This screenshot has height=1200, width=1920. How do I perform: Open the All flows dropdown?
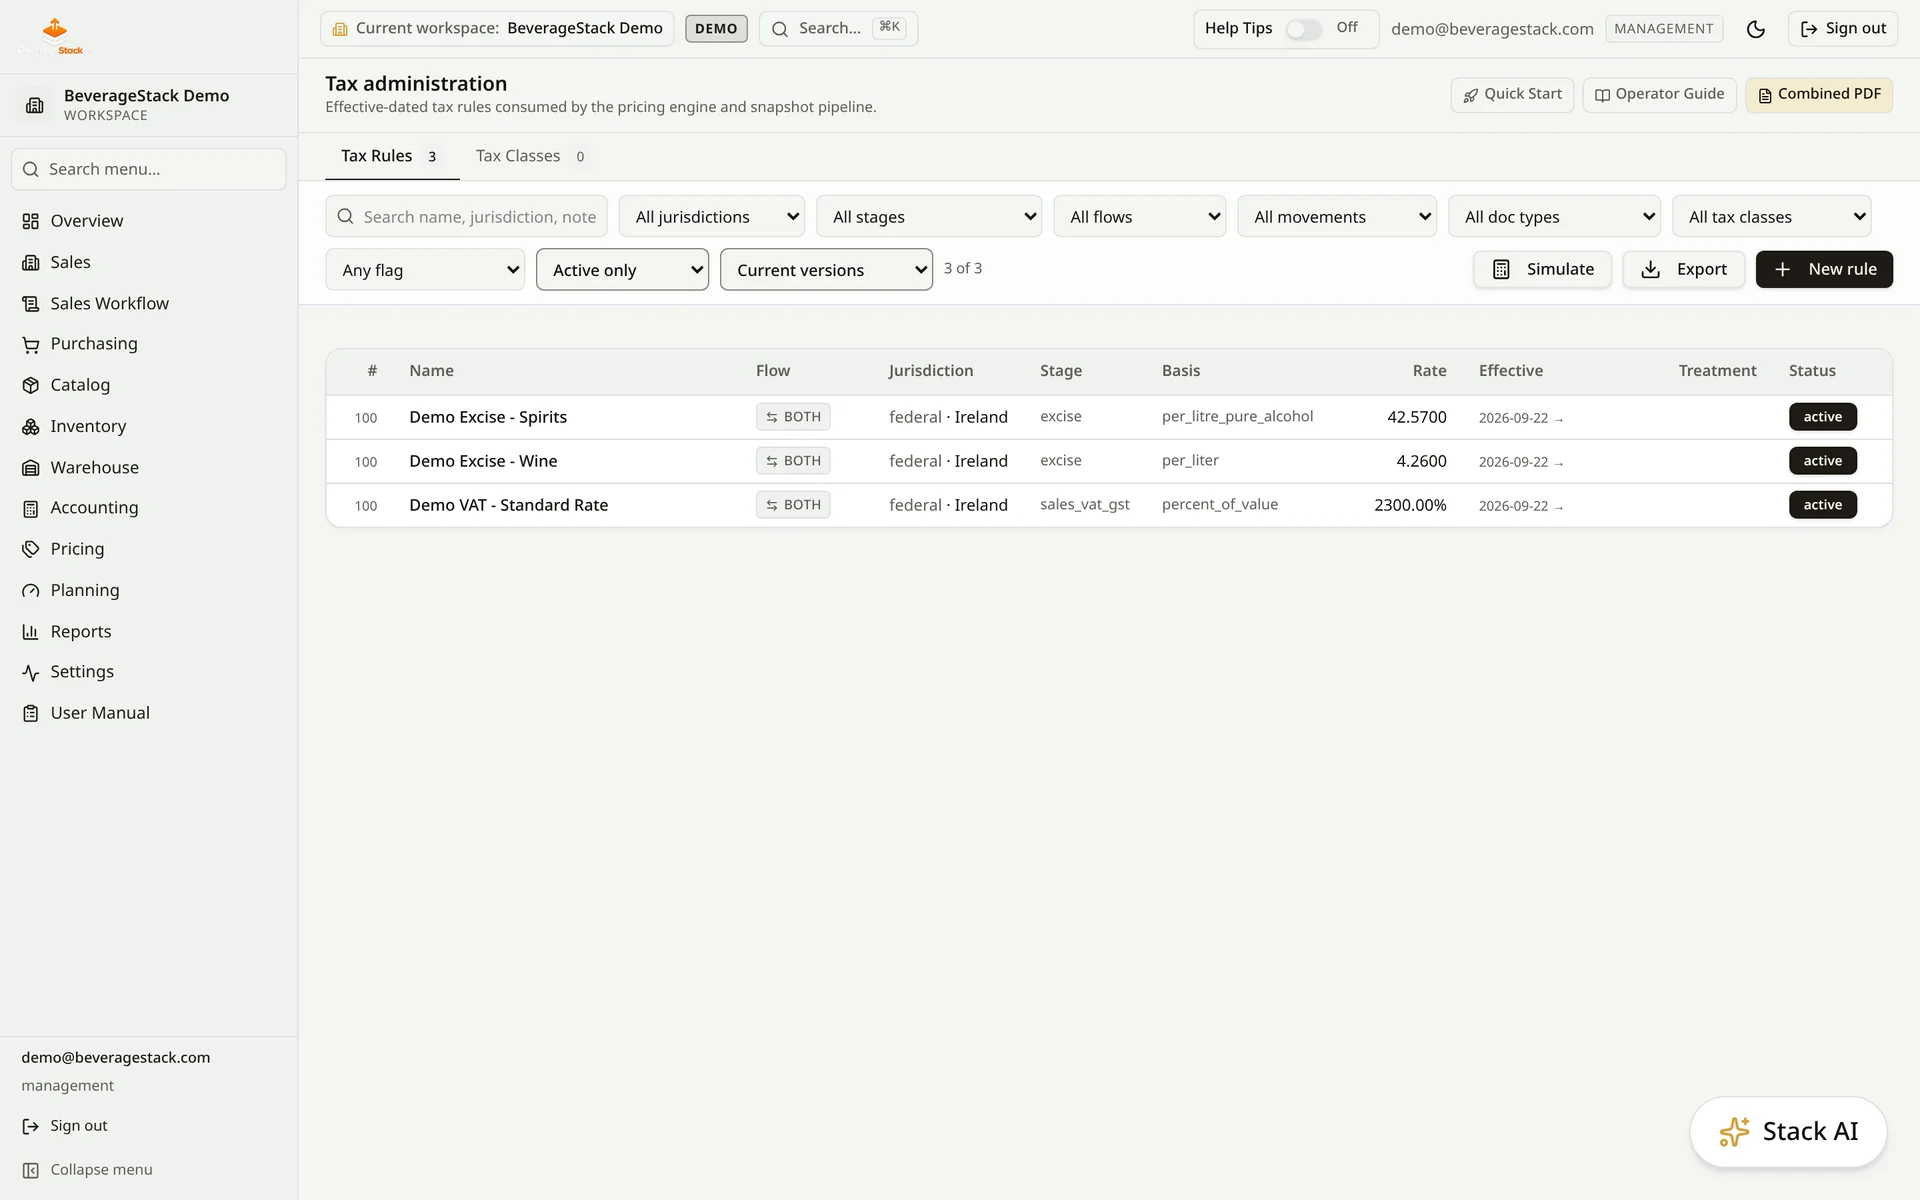(1140, 217)
